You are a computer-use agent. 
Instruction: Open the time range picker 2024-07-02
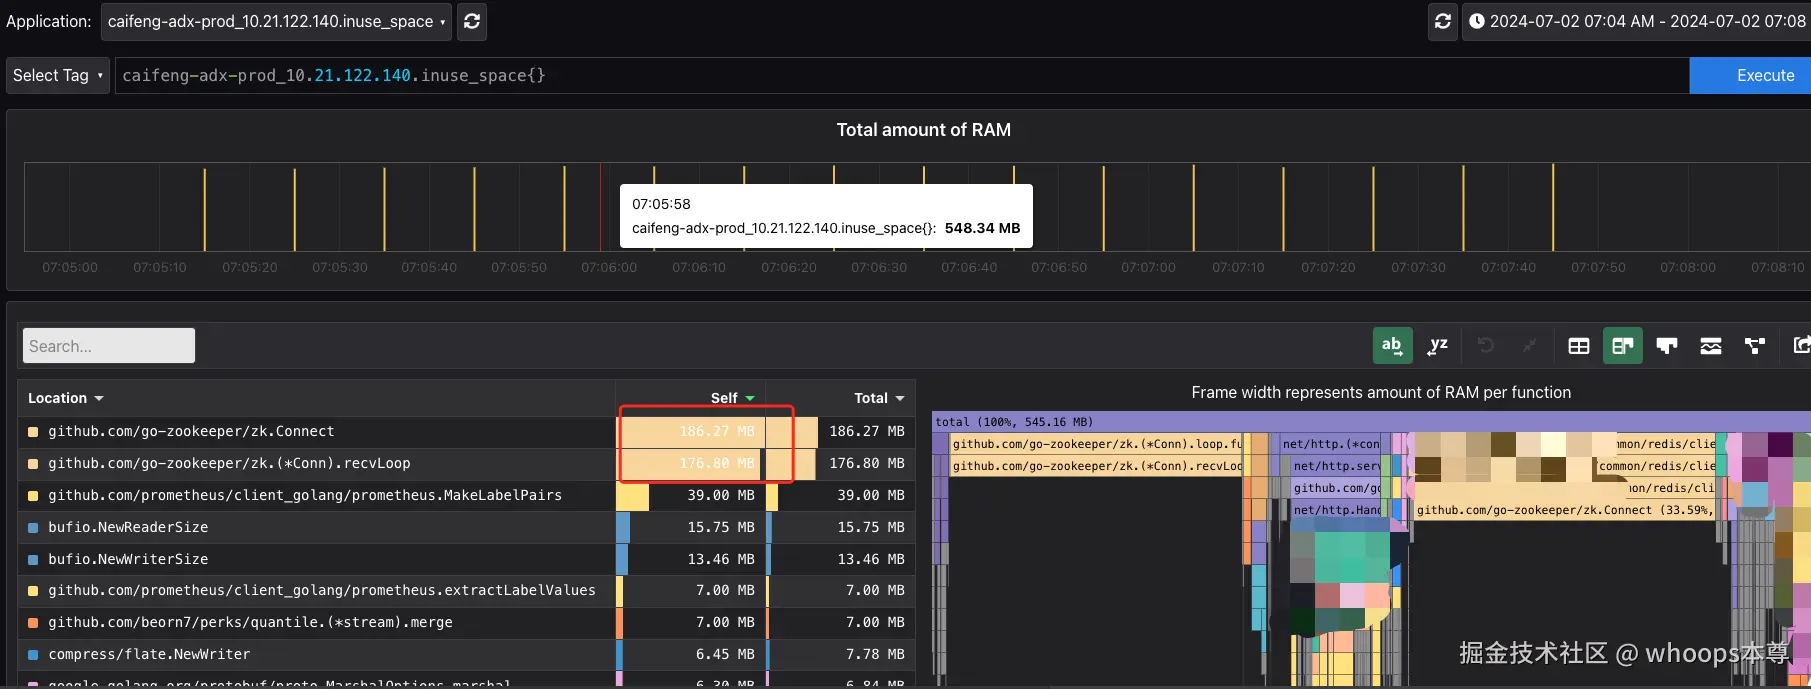(x=1636, y=21)
